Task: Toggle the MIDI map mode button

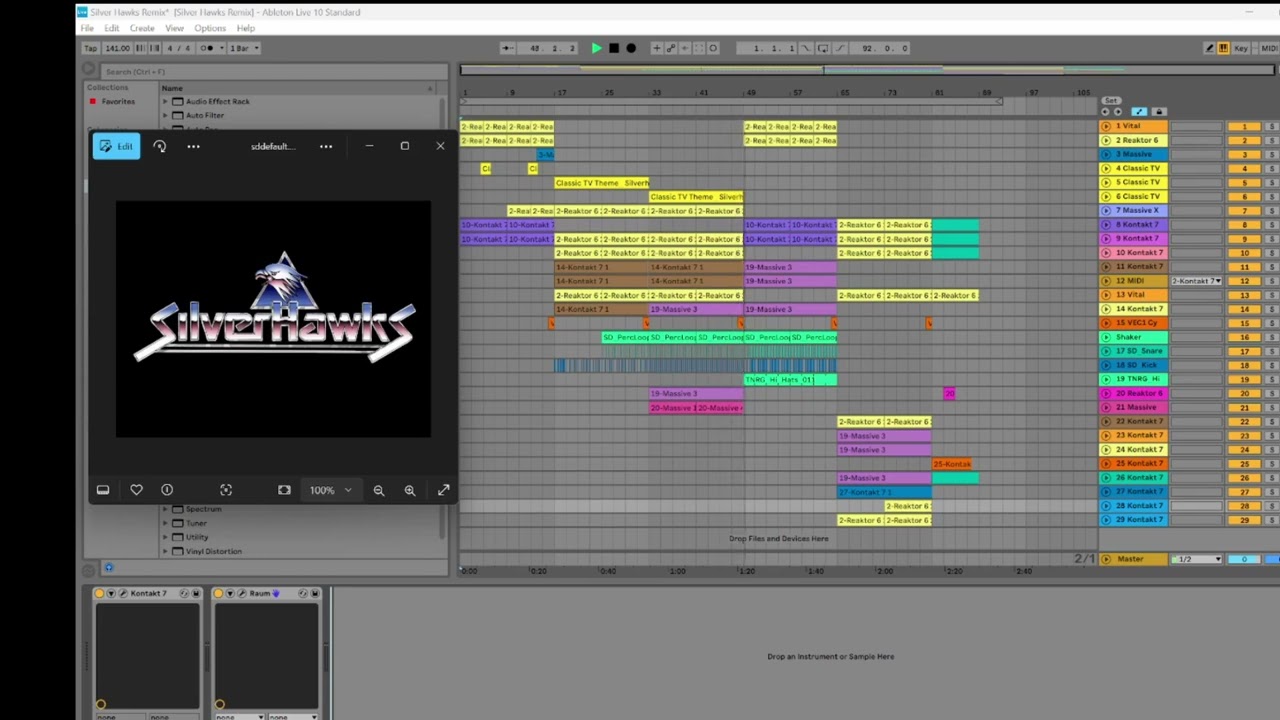Action: click(1268, 48)
